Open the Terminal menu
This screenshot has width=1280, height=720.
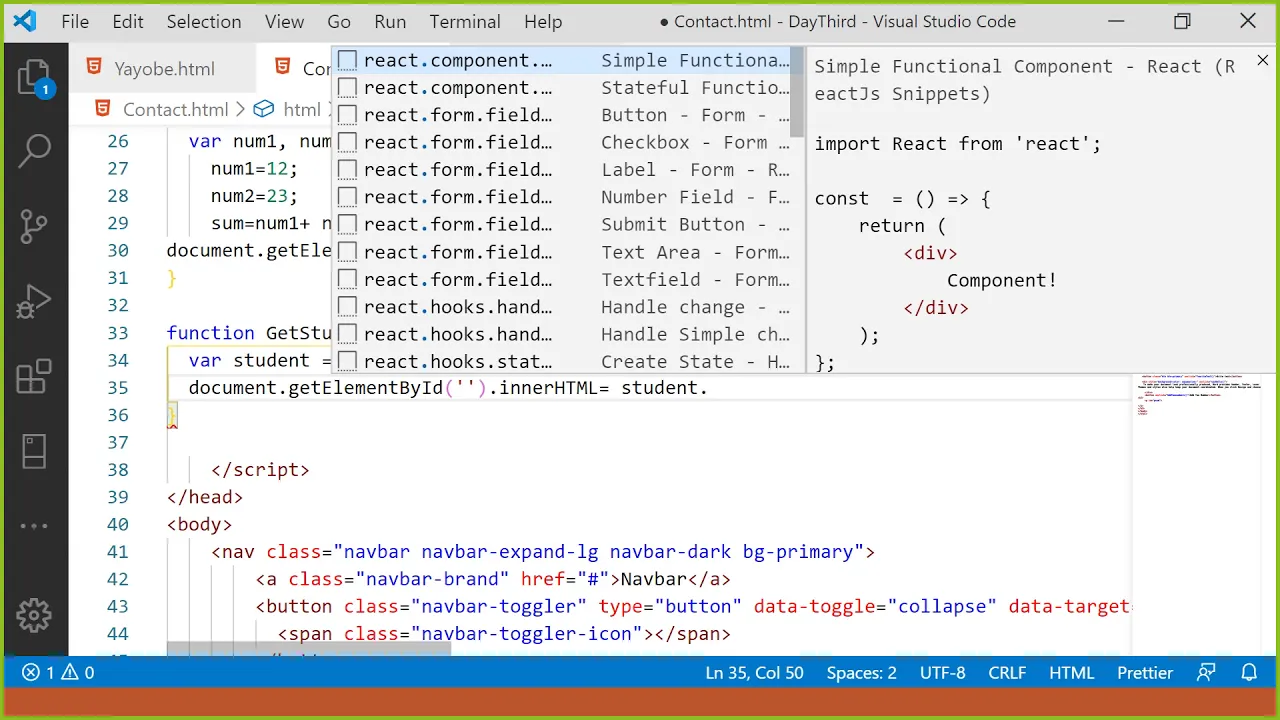pyautogui.click(x=465, y=21)
